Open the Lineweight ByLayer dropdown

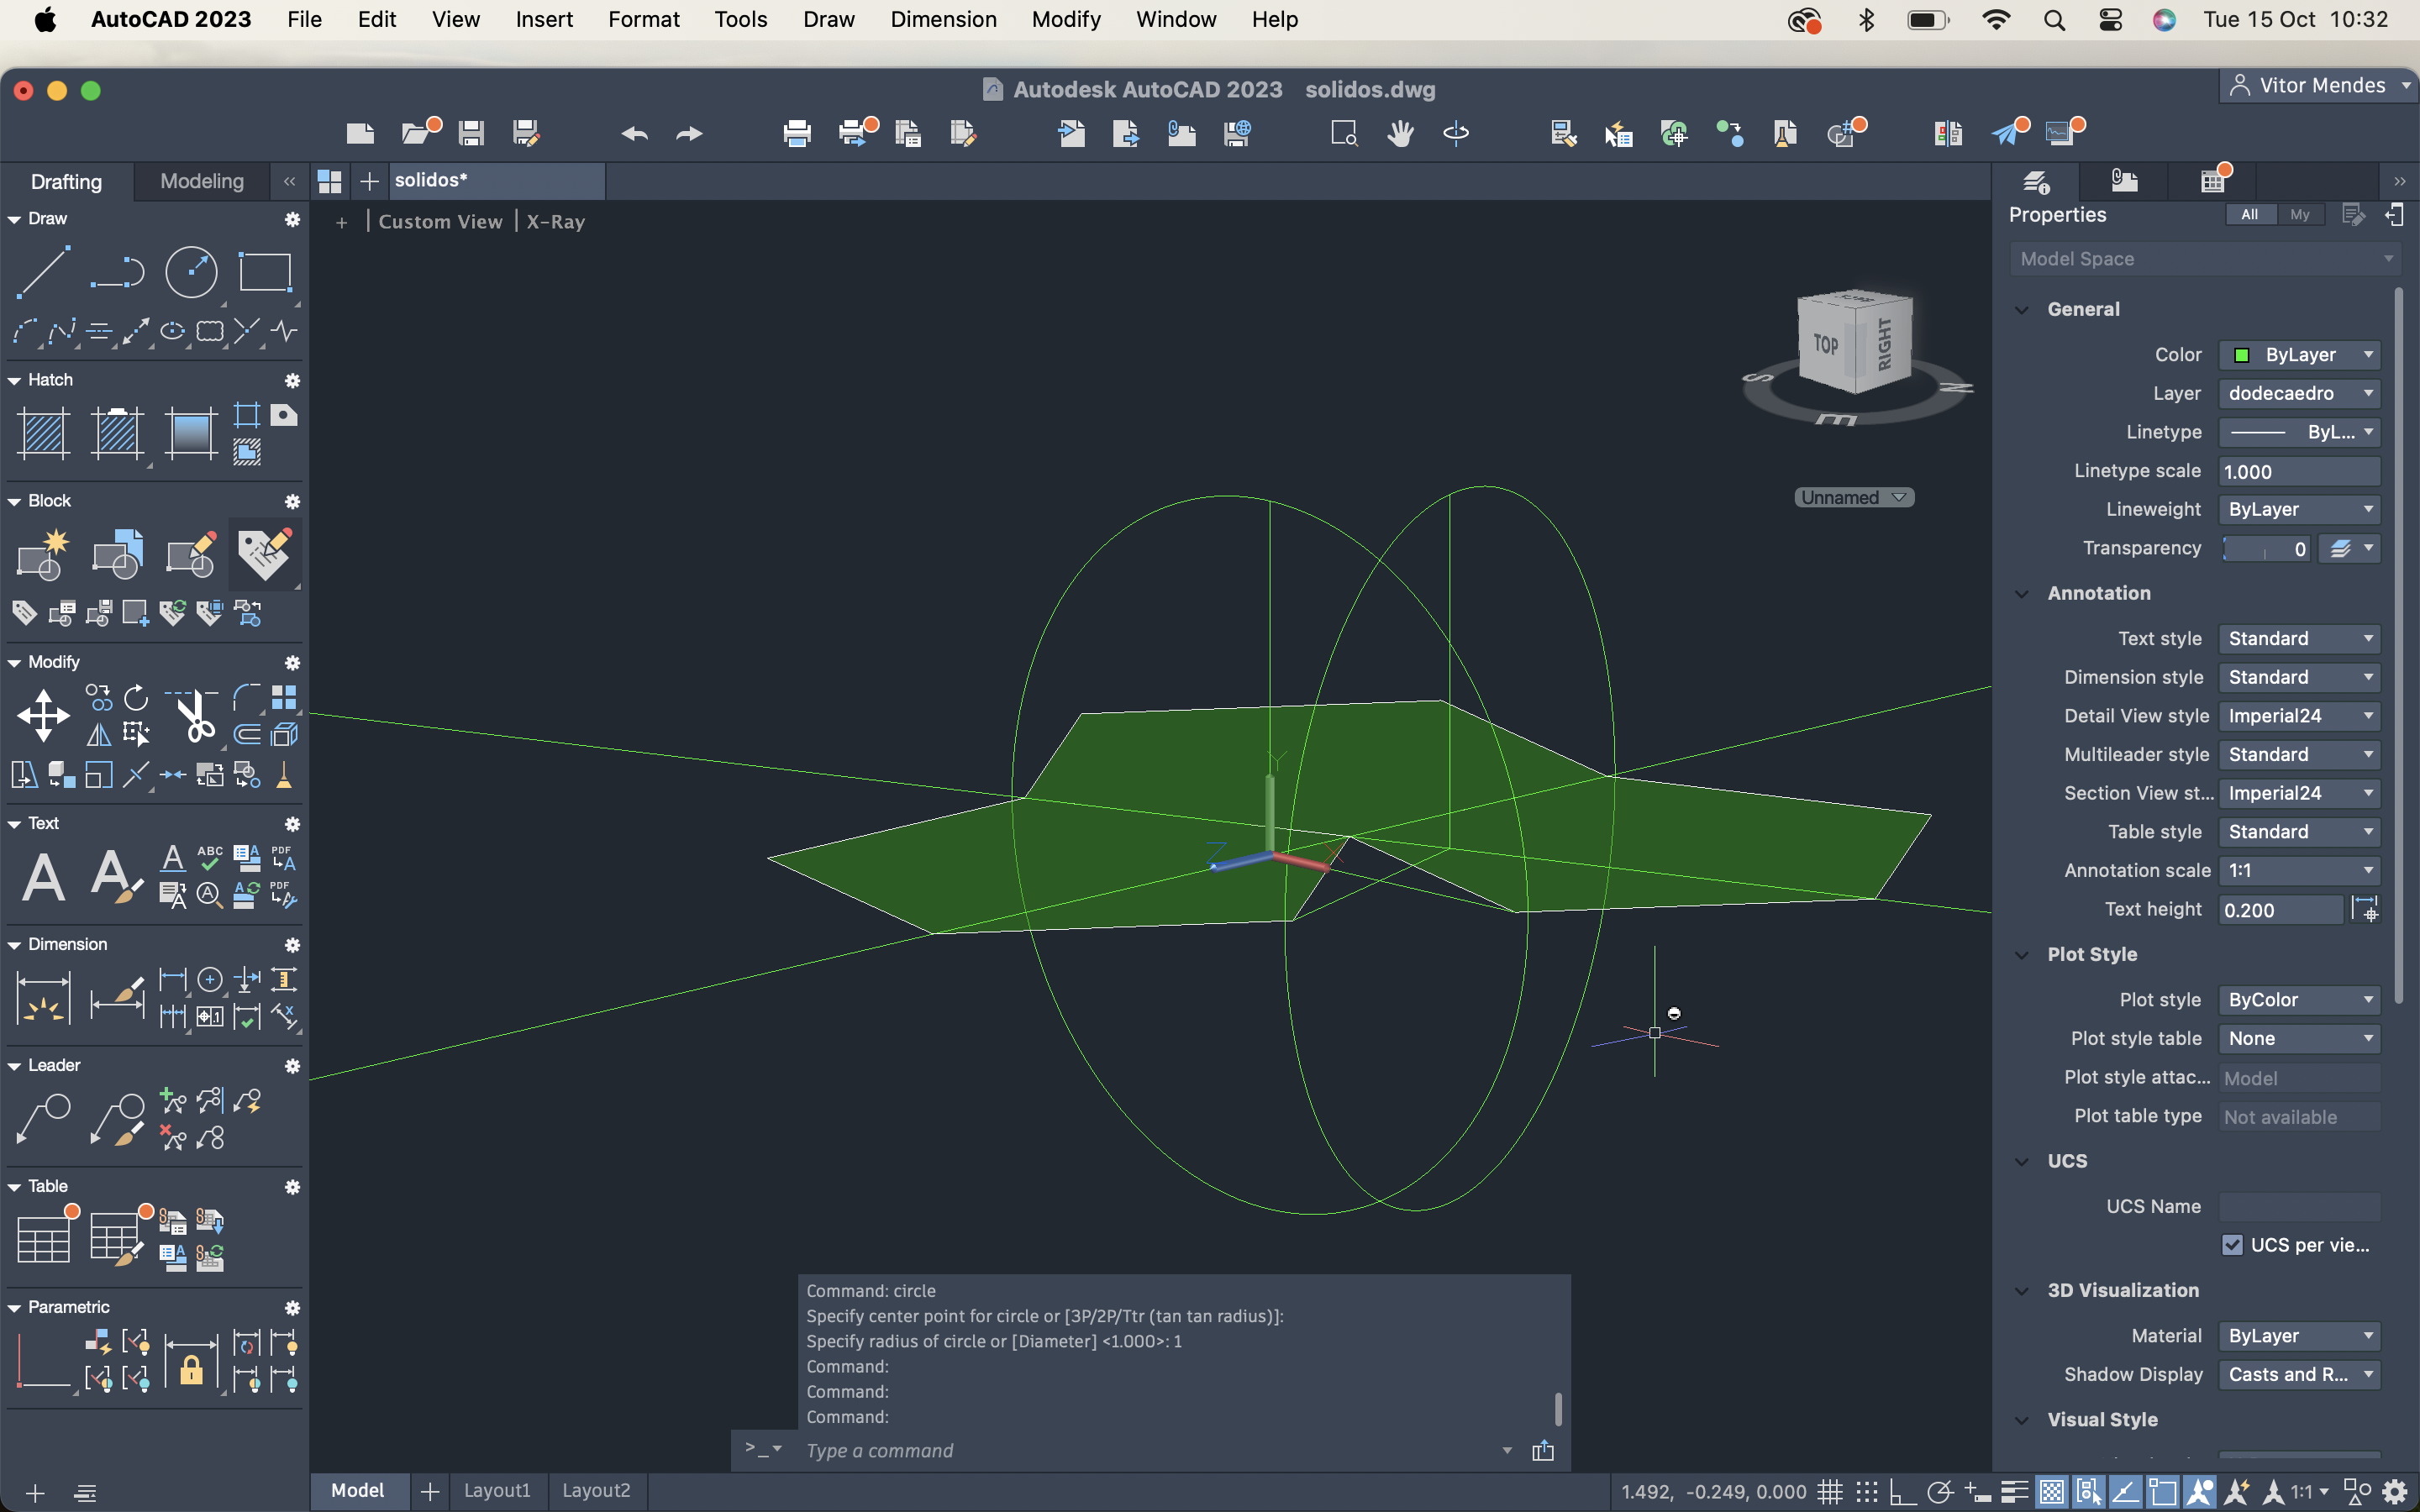click(x=2299, y=509)
